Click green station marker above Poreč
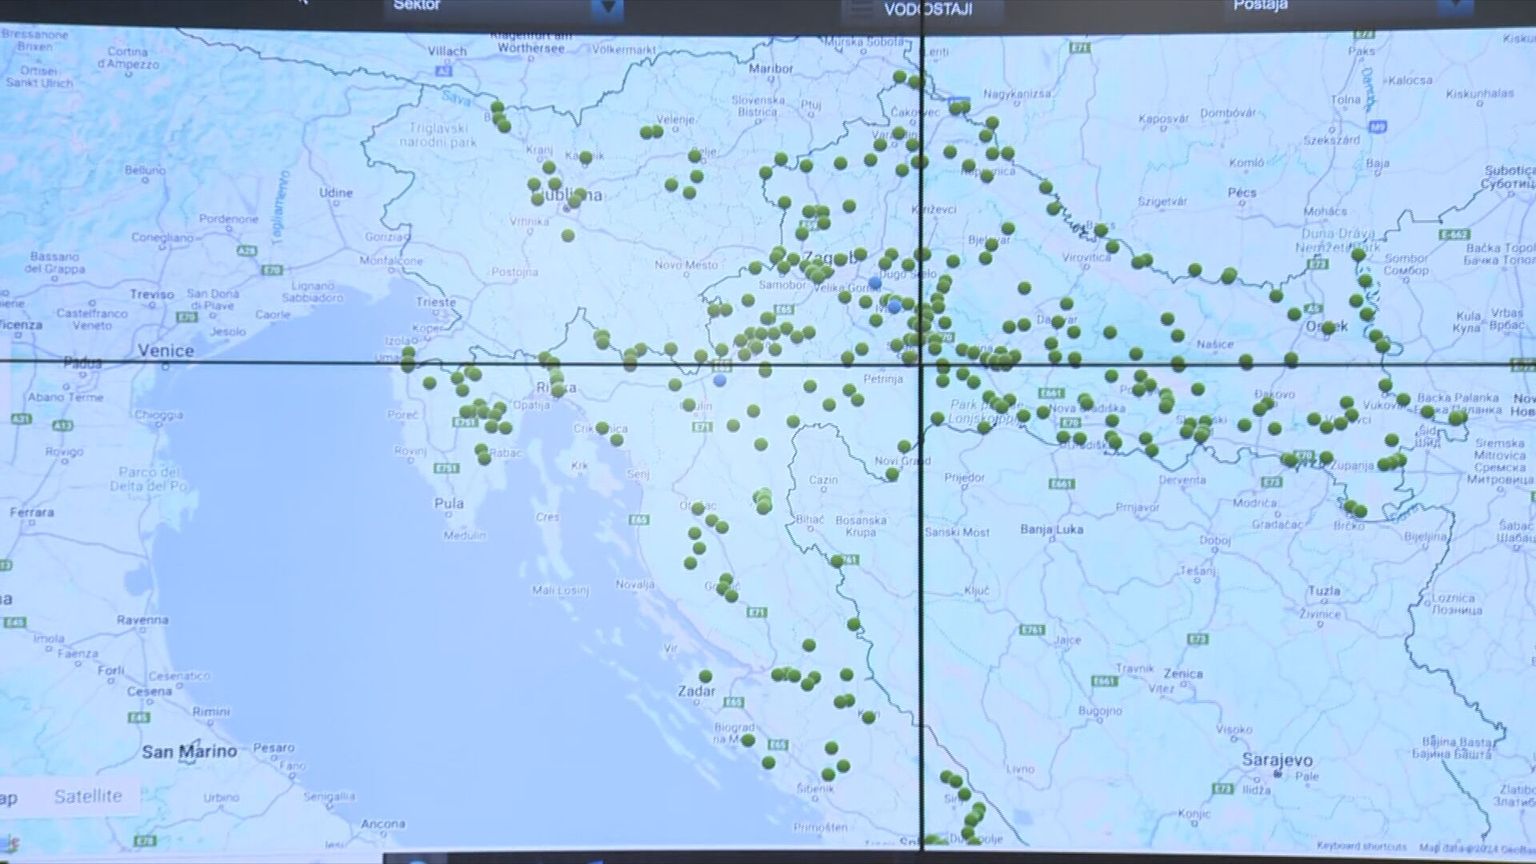The height and width of the screenshot is (864, 1536). point(429,383)
